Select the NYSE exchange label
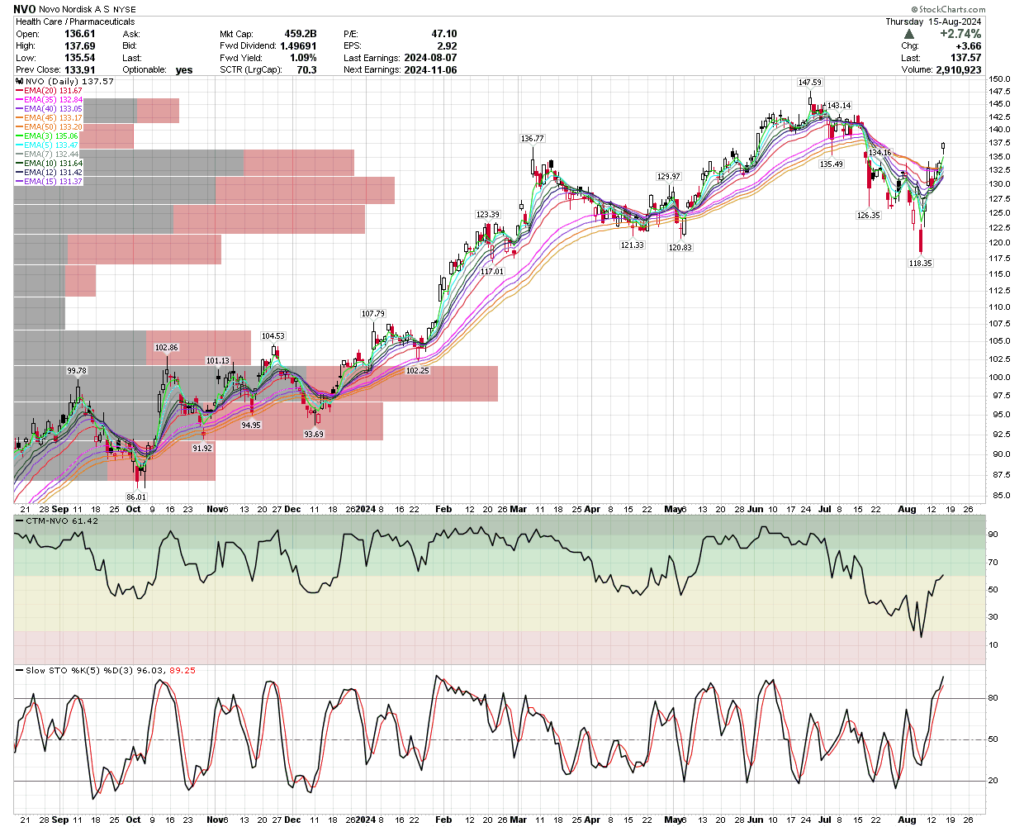This screenshot has width=1024, height=827. tap(126, 9)
